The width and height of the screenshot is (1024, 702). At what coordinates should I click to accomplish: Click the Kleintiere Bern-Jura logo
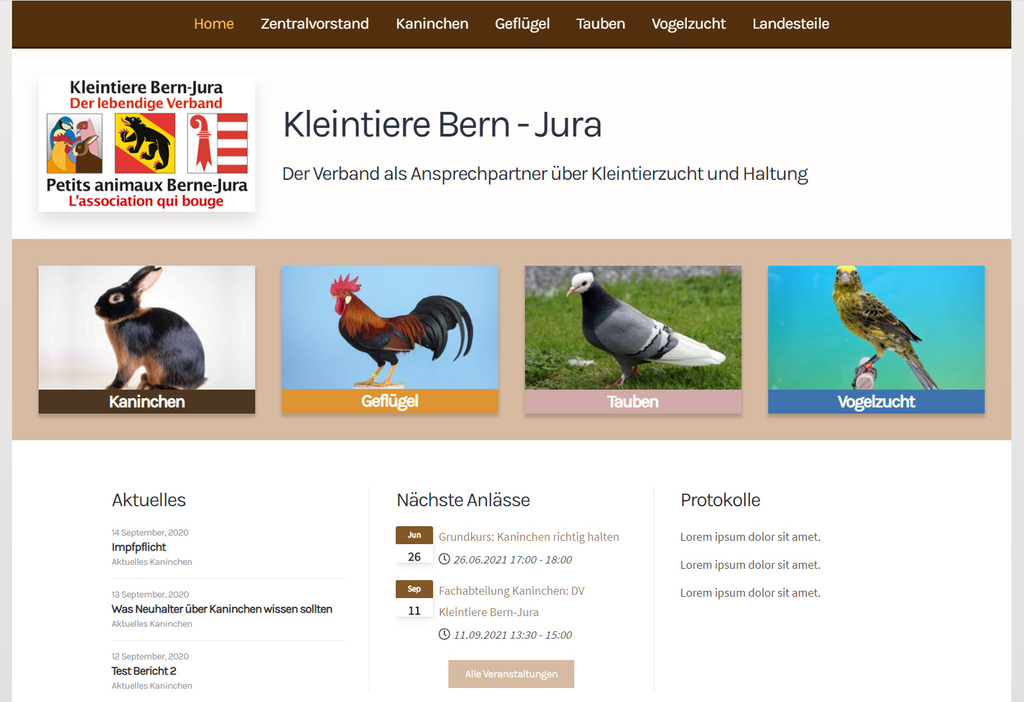coord(146,143)
